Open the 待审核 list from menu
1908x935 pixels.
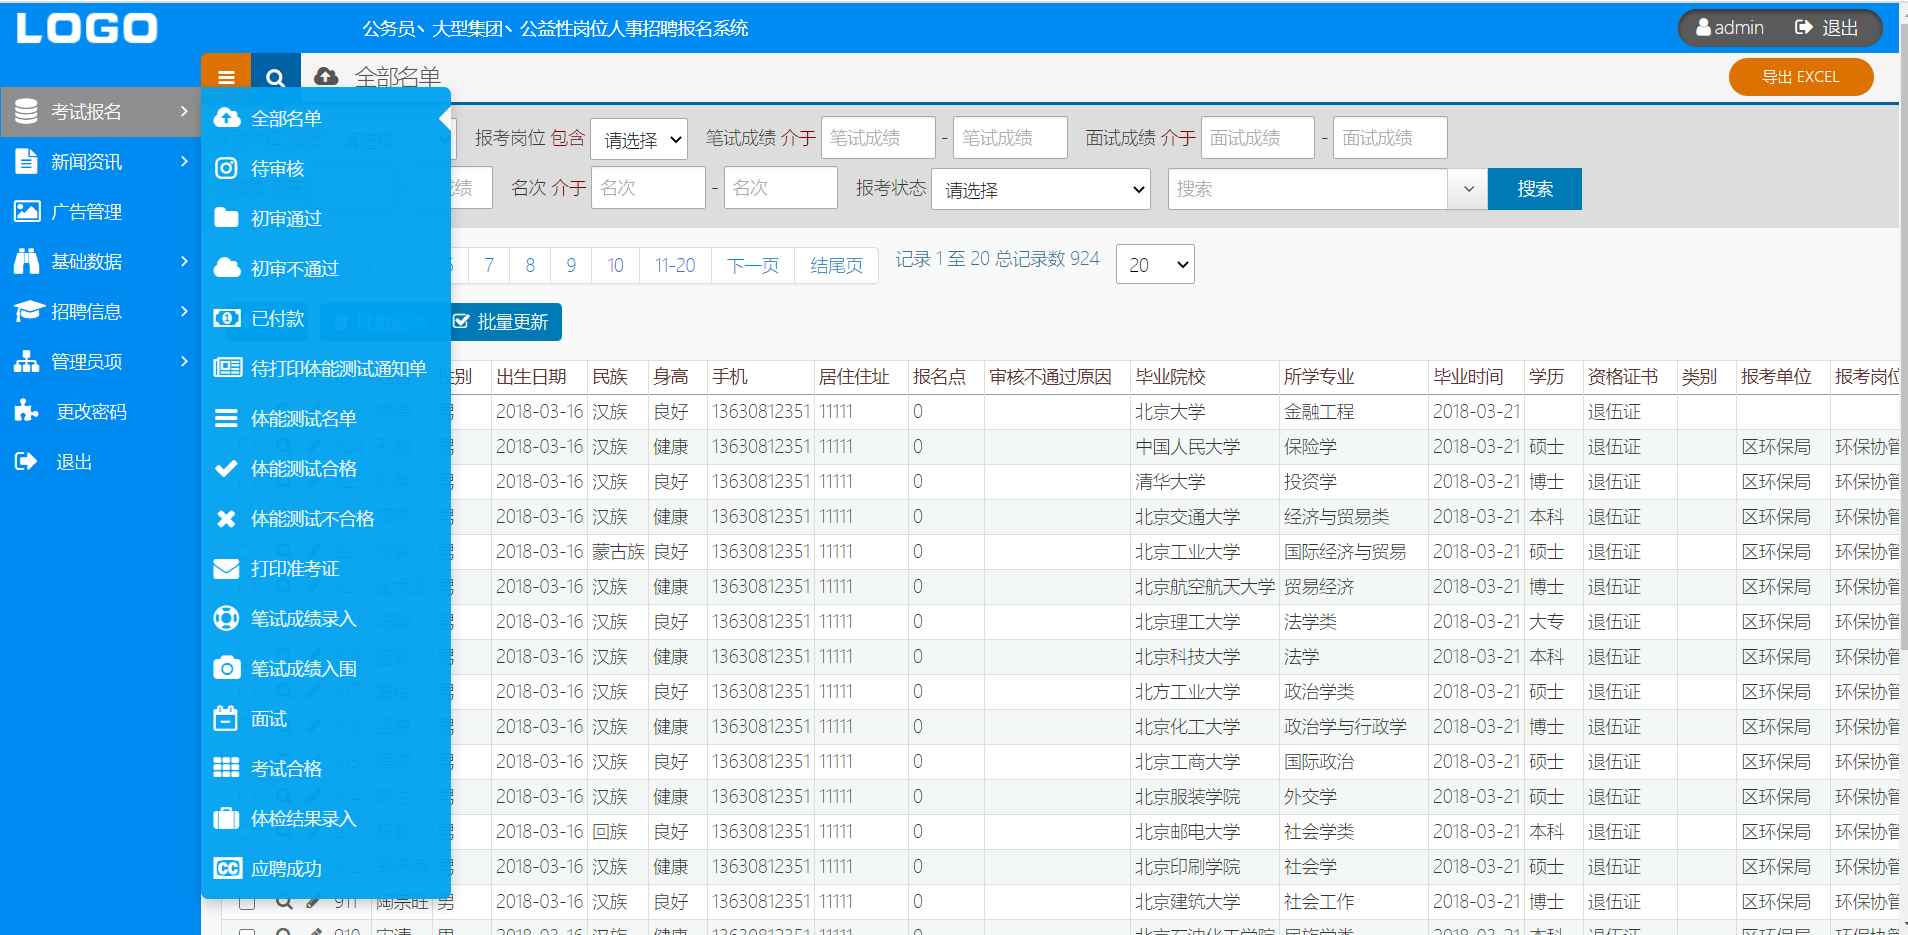pos(278,169)
